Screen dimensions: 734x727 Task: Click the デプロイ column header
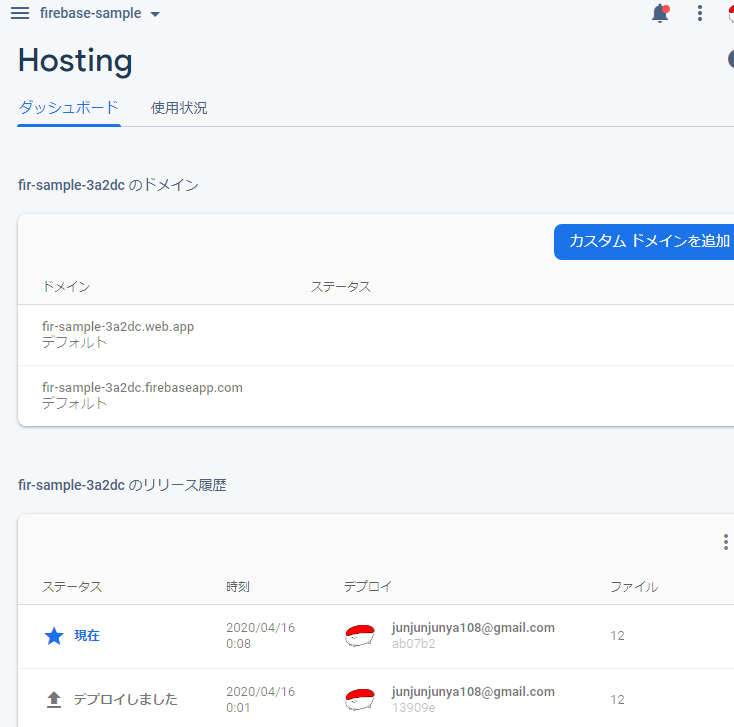(x=368, y=587)
